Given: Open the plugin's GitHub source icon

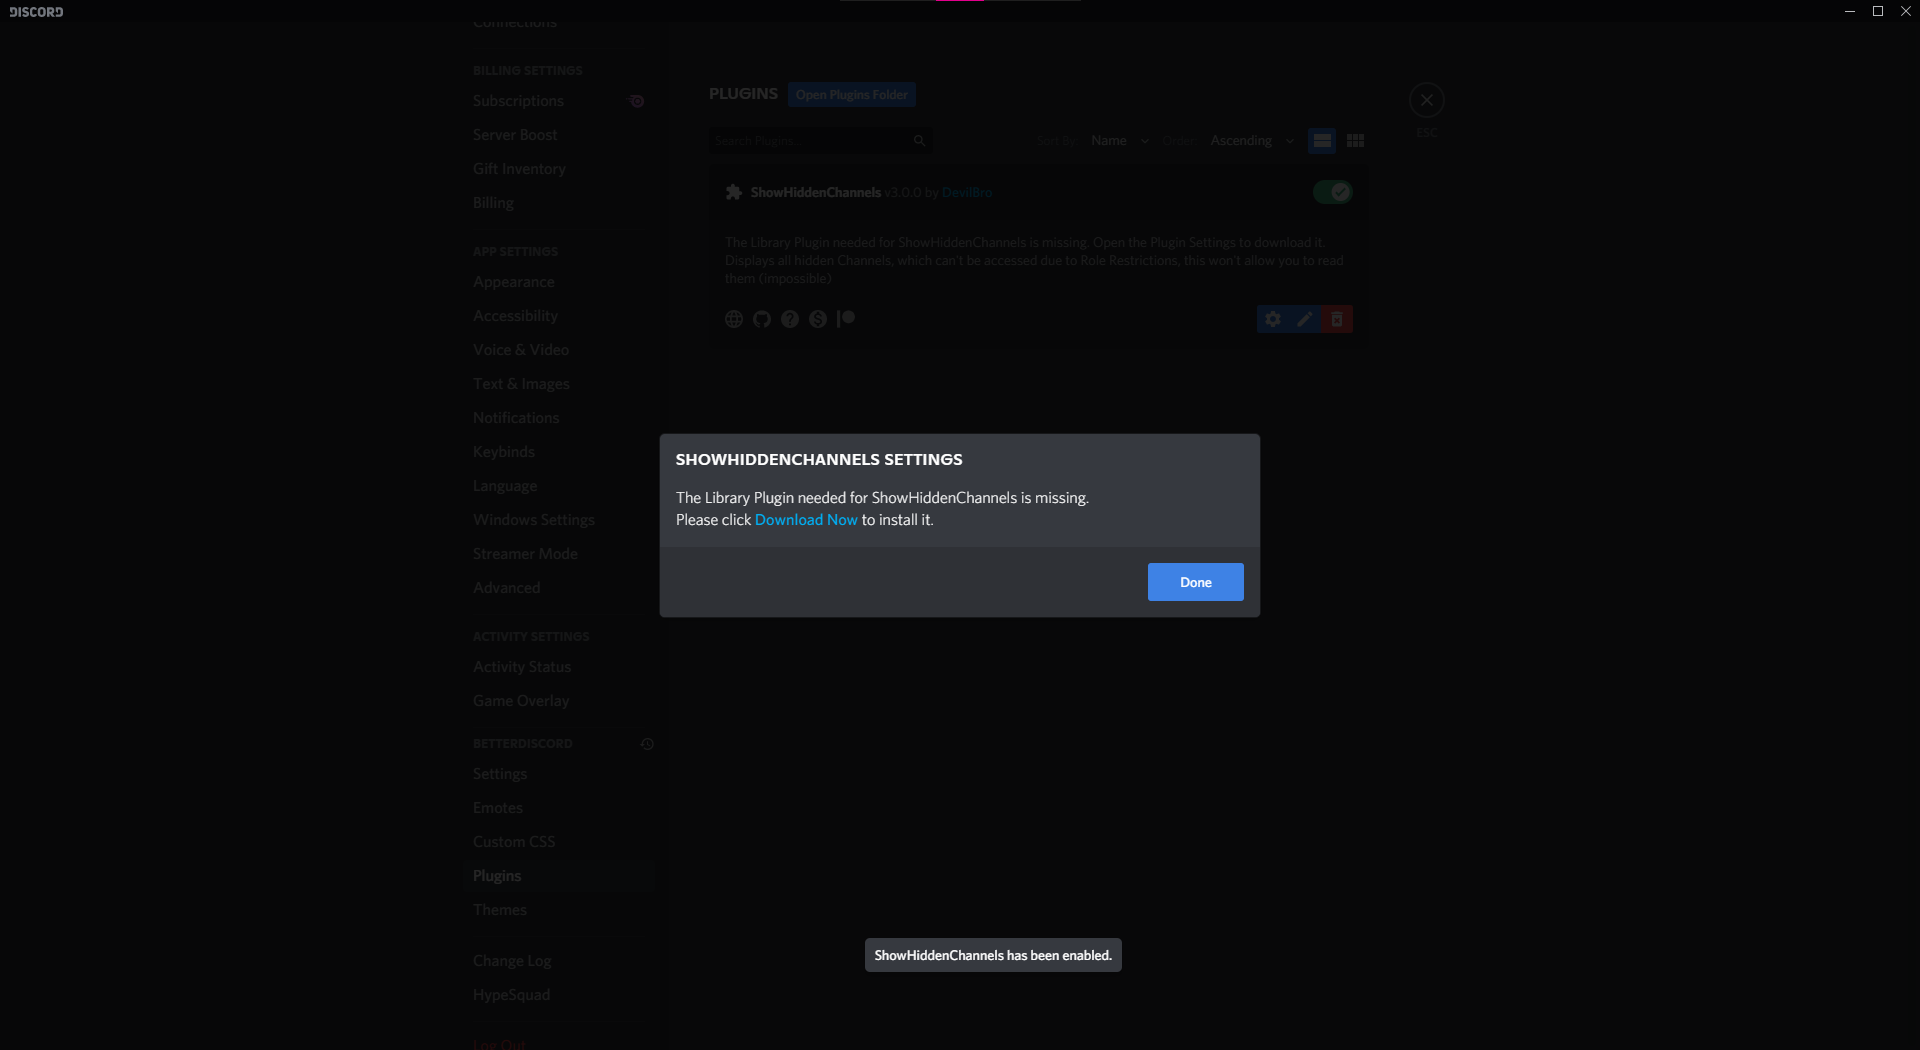Looking at the screenshot, I should click(761, 318).
